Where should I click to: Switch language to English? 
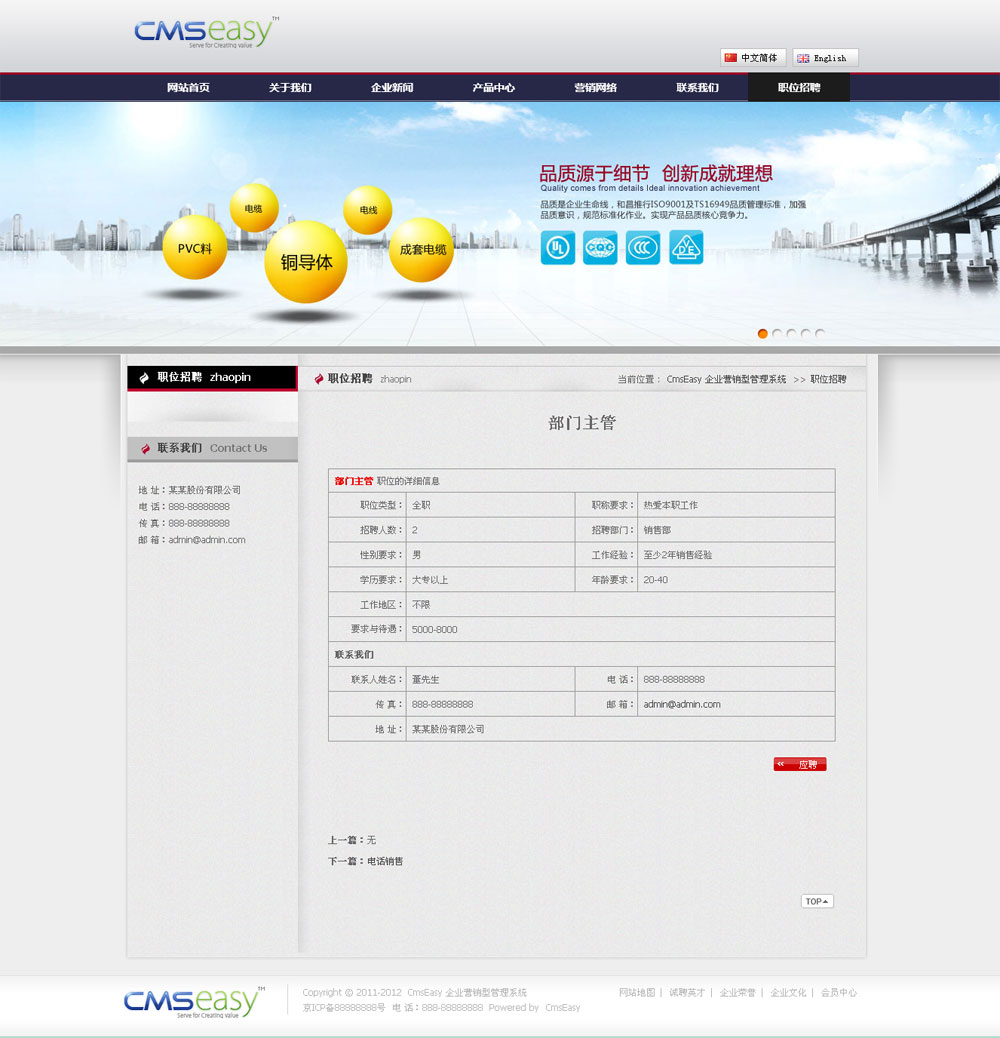pyautogui.click(x=825, y=58)
